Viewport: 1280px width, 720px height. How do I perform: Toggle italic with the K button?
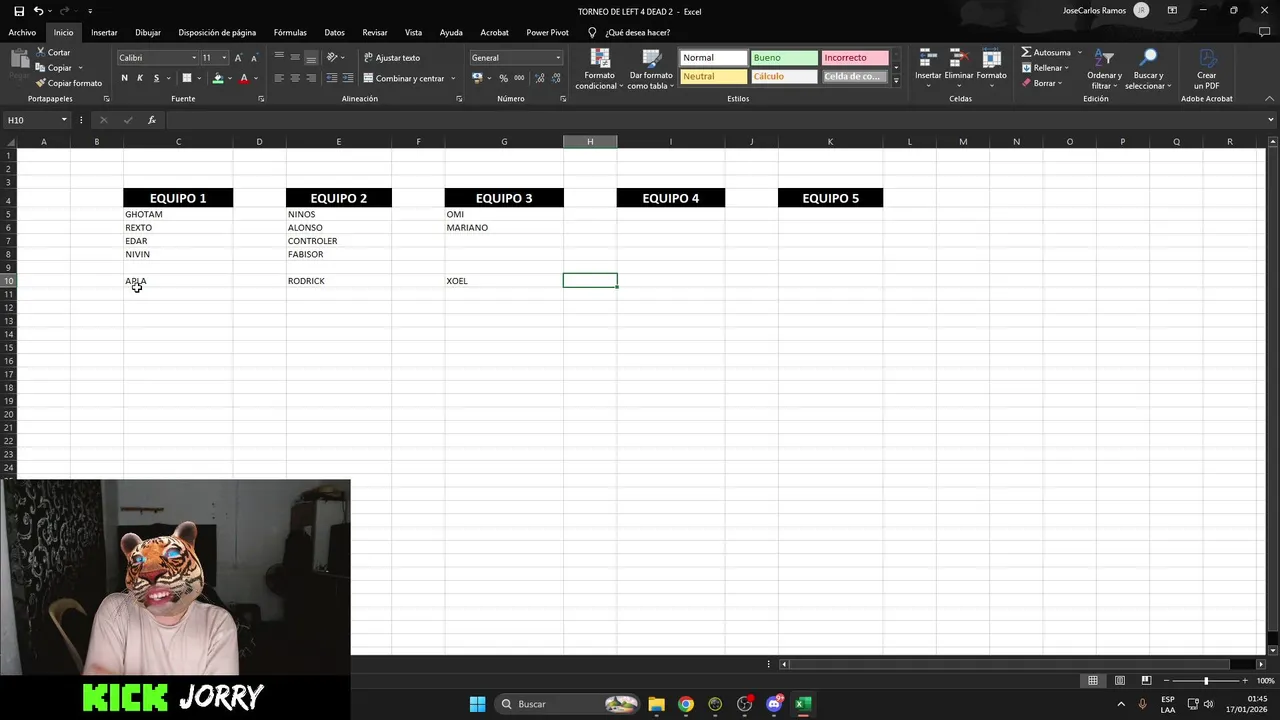(x=140, y=78)
